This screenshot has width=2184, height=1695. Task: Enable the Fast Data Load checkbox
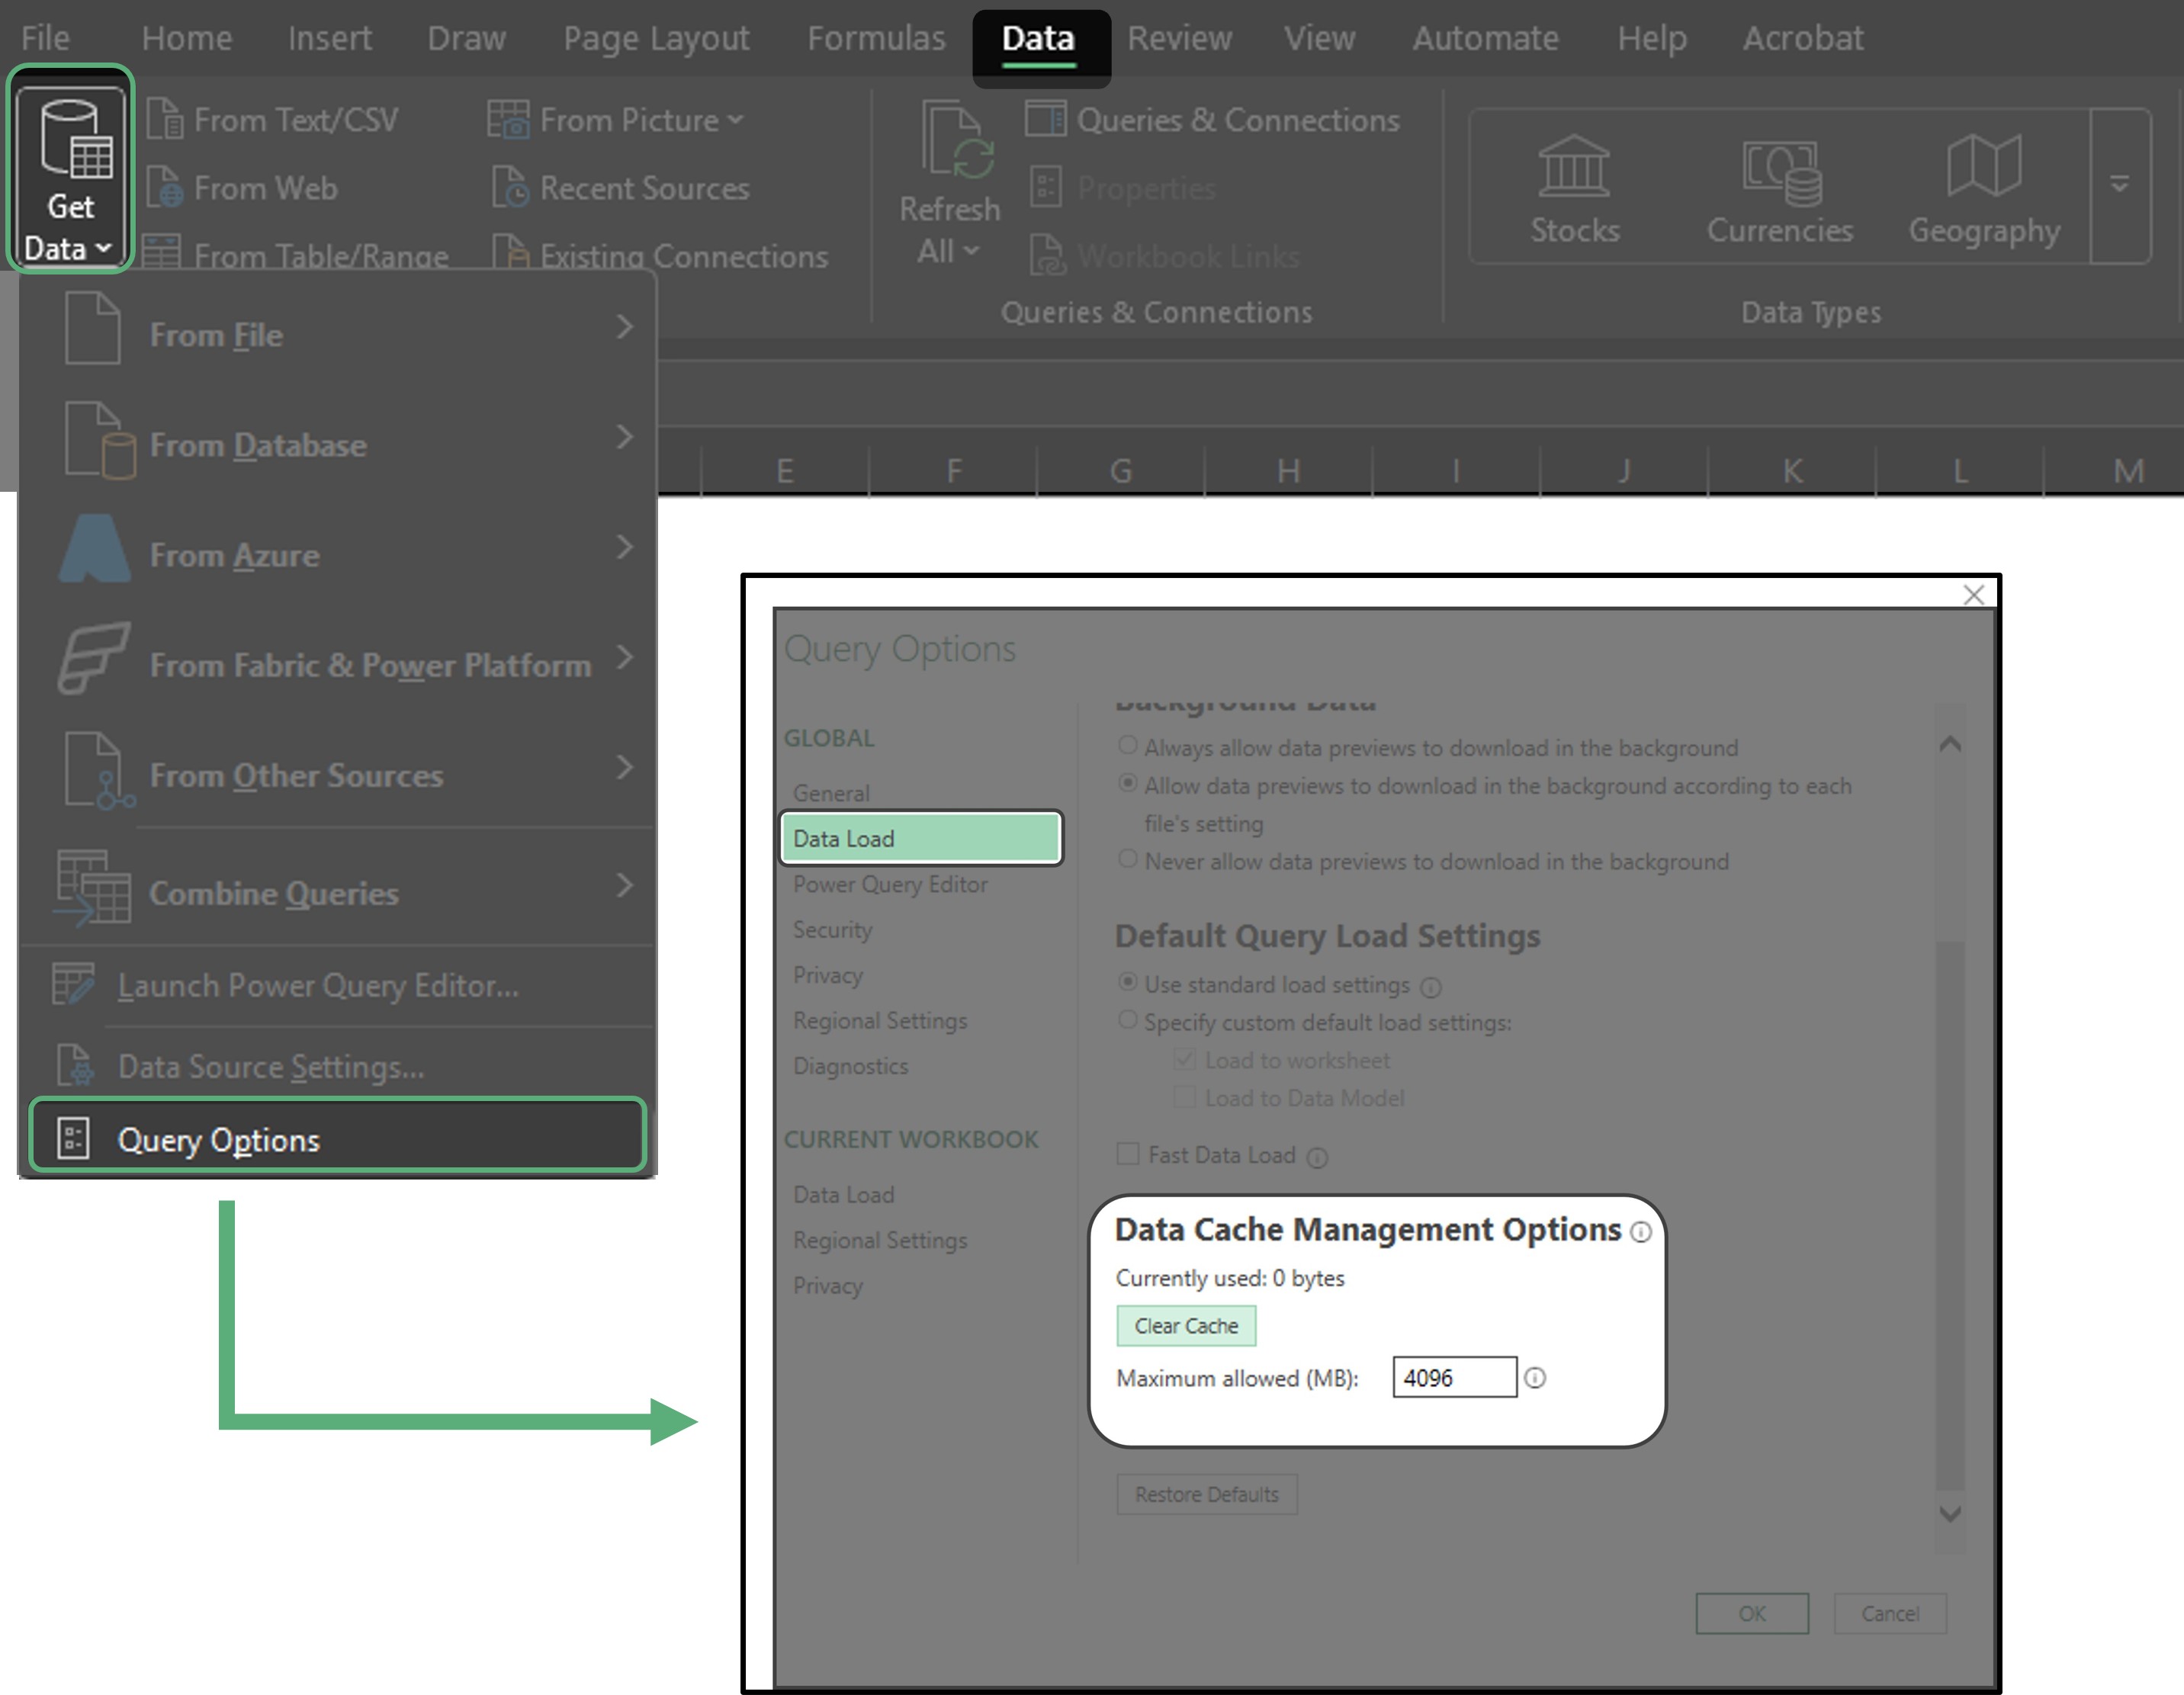(x=1128, y=1154)
